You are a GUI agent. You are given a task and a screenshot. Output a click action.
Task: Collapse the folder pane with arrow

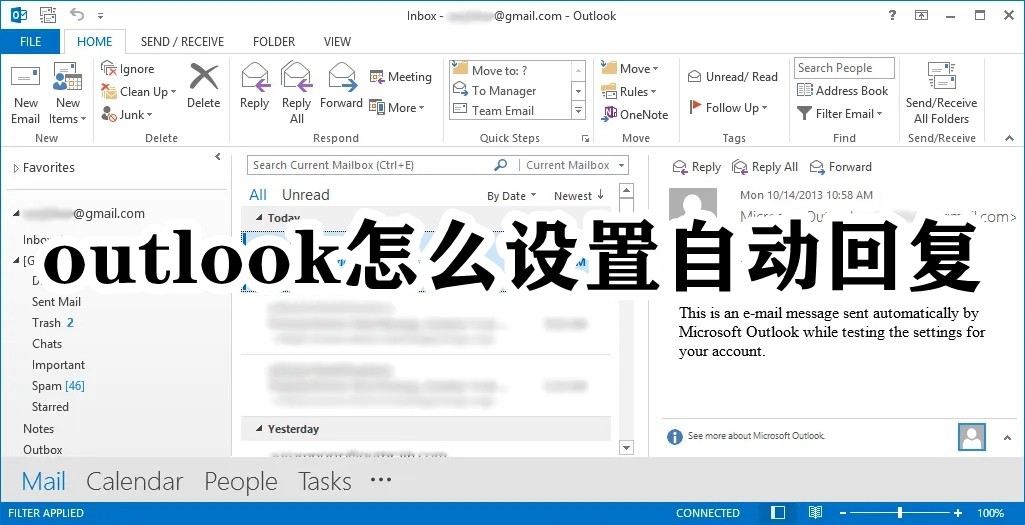(218, 157)
